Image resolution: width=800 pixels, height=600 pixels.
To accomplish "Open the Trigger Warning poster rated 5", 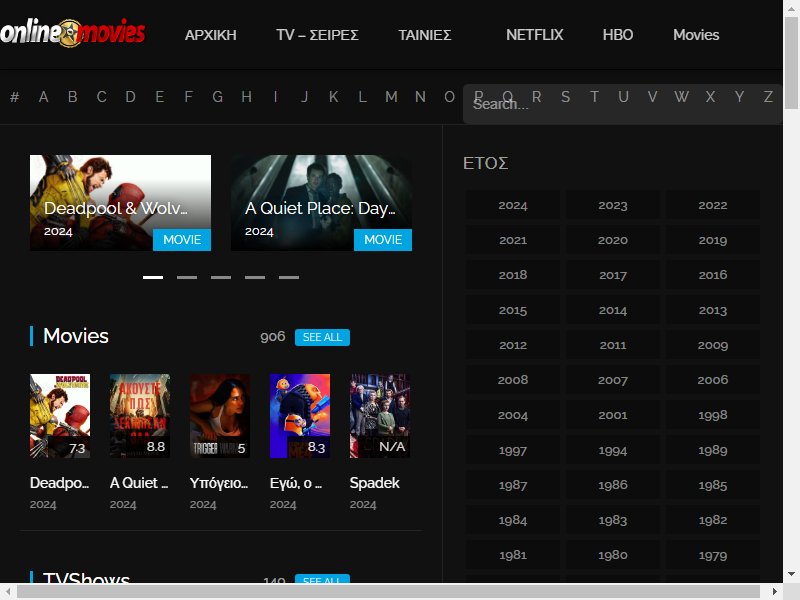I will 220,416.
